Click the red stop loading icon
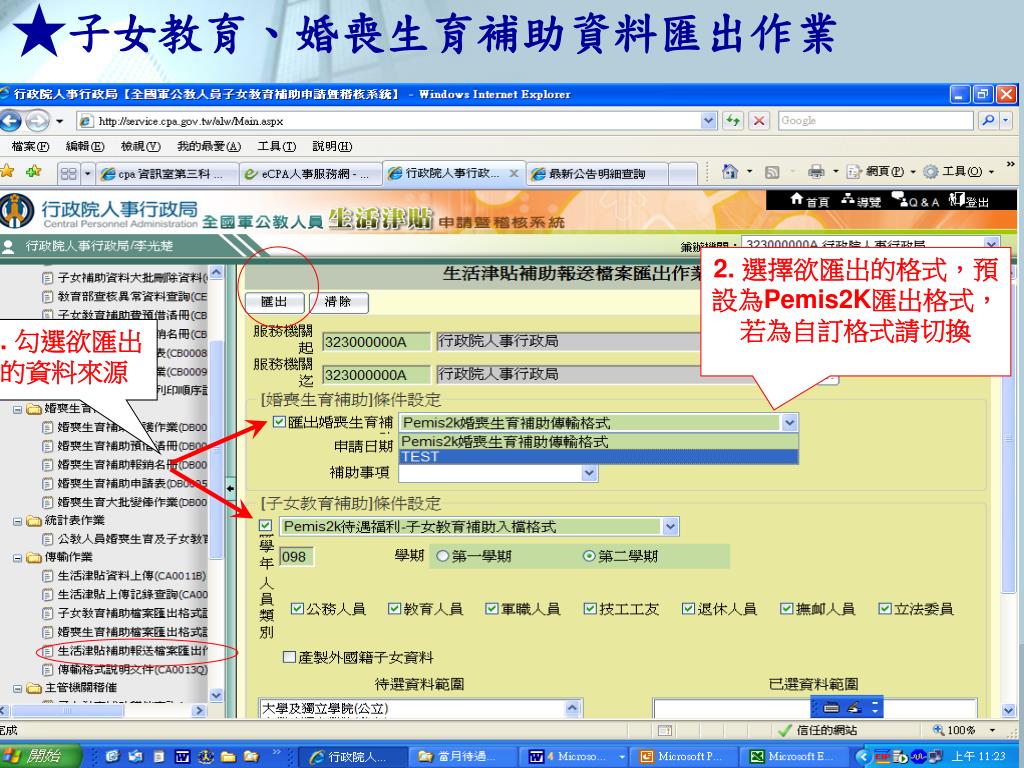 tap(758, 121)
